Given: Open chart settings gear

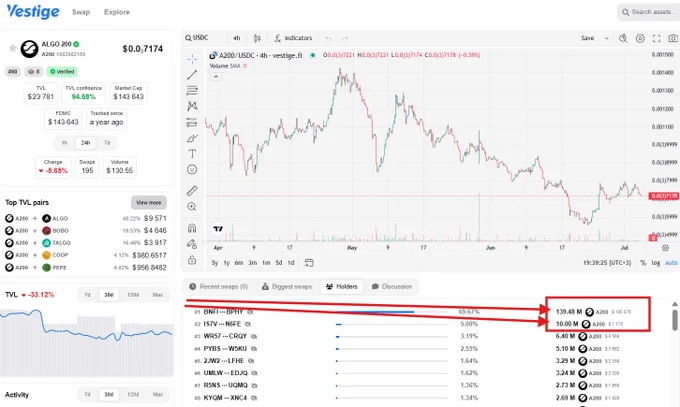Looking at the screenshot, I should point(640,38).
